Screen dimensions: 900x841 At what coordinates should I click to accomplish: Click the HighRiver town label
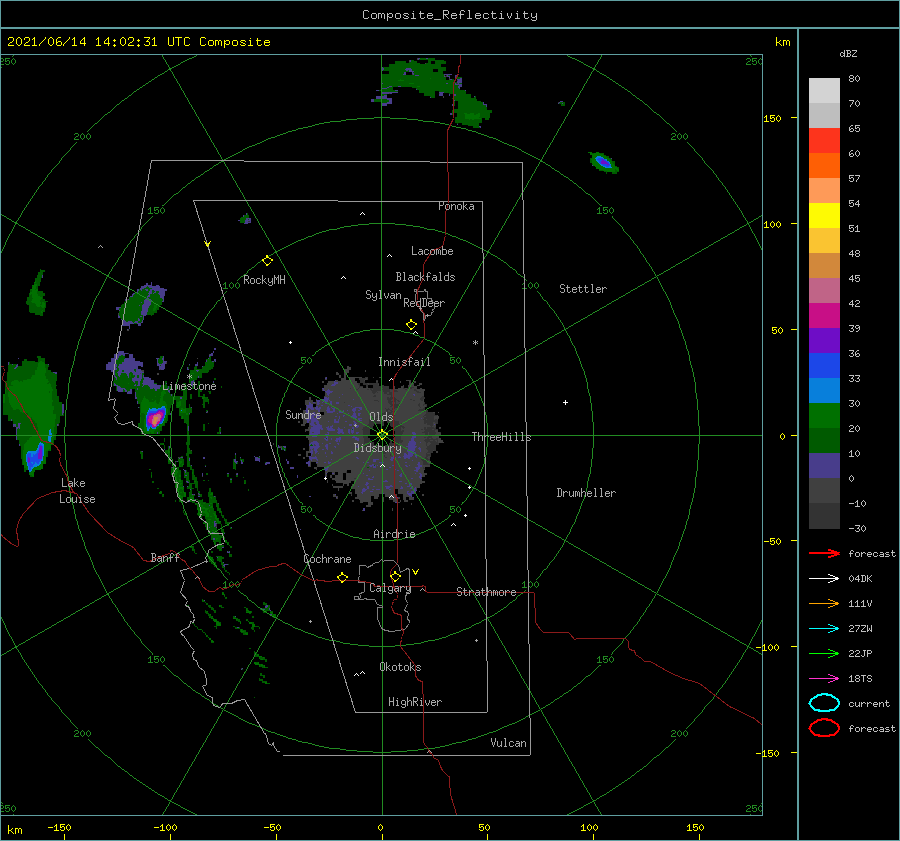coord(415,702)
